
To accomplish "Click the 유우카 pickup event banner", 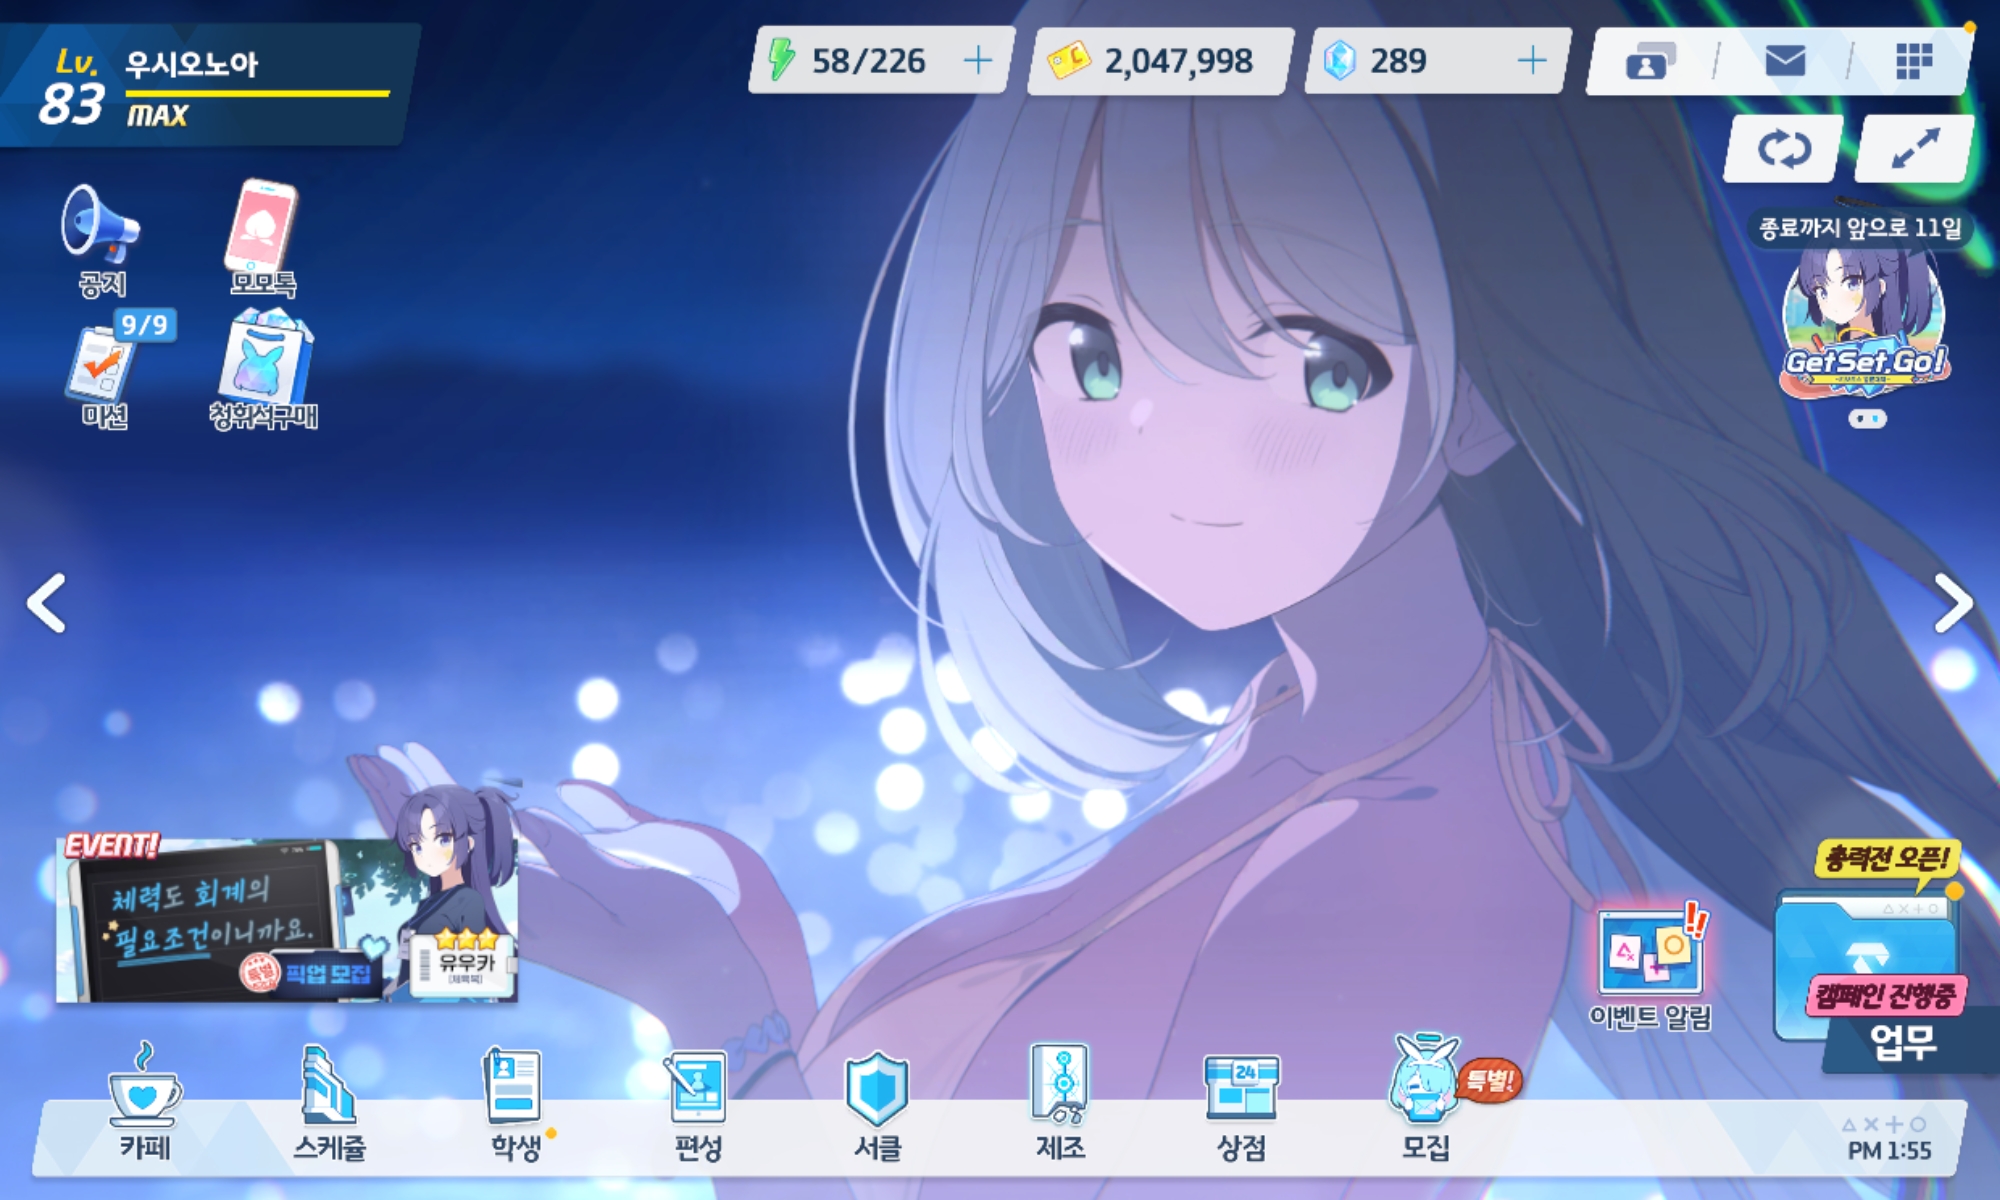I will pos(287,920).
